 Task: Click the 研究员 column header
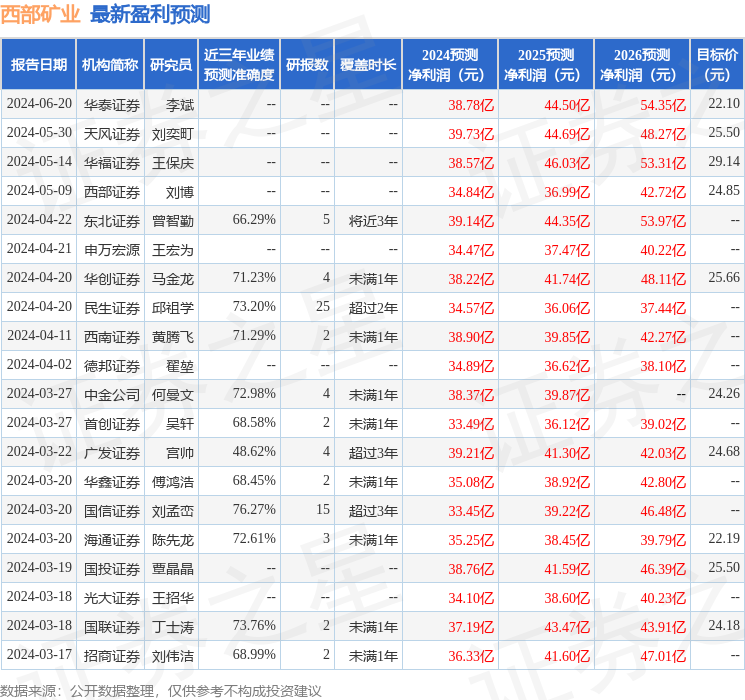[x=171, y=65]
